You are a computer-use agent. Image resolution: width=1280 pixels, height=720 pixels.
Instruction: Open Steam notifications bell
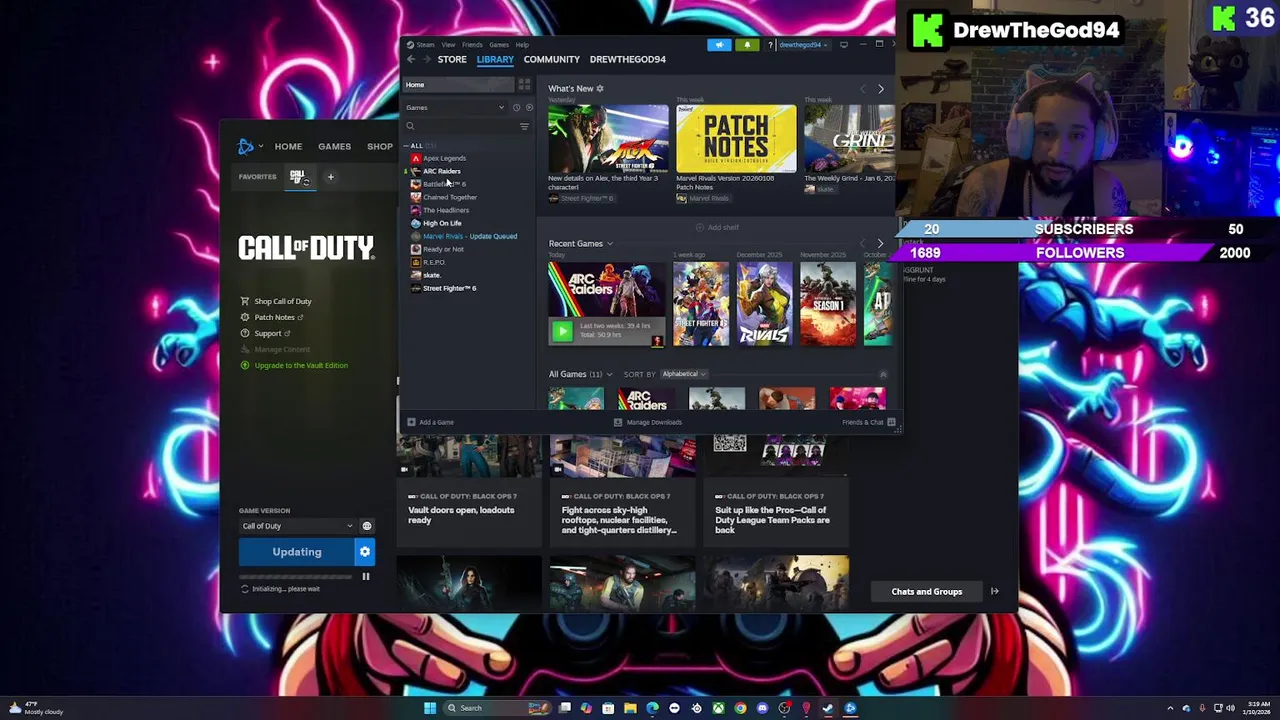tap(747, 45)
